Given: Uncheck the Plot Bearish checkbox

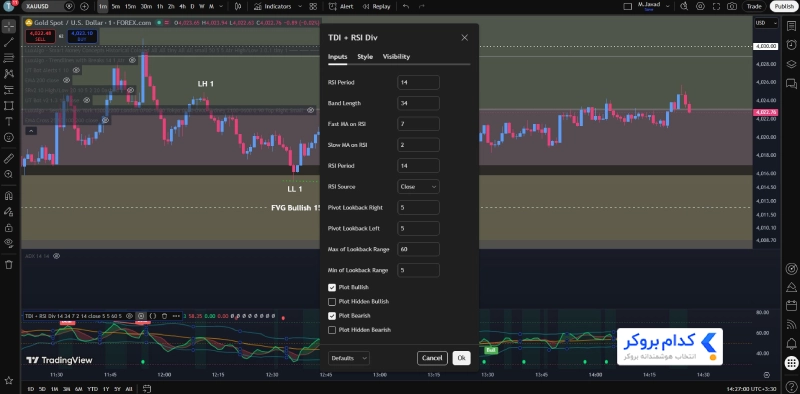Looking at the screenshot, I should click(332, 316).
